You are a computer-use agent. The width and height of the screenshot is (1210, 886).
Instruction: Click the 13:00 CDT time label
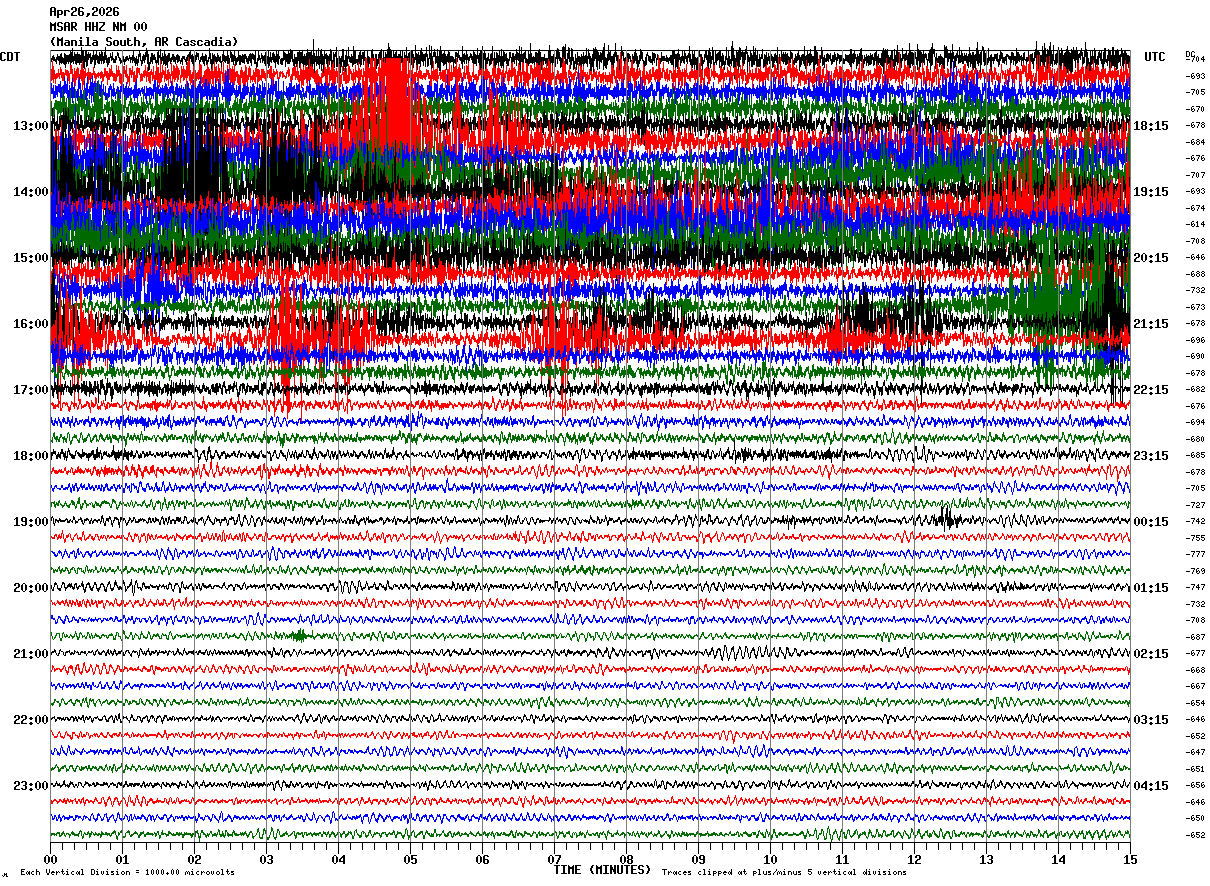click(30, 126)
